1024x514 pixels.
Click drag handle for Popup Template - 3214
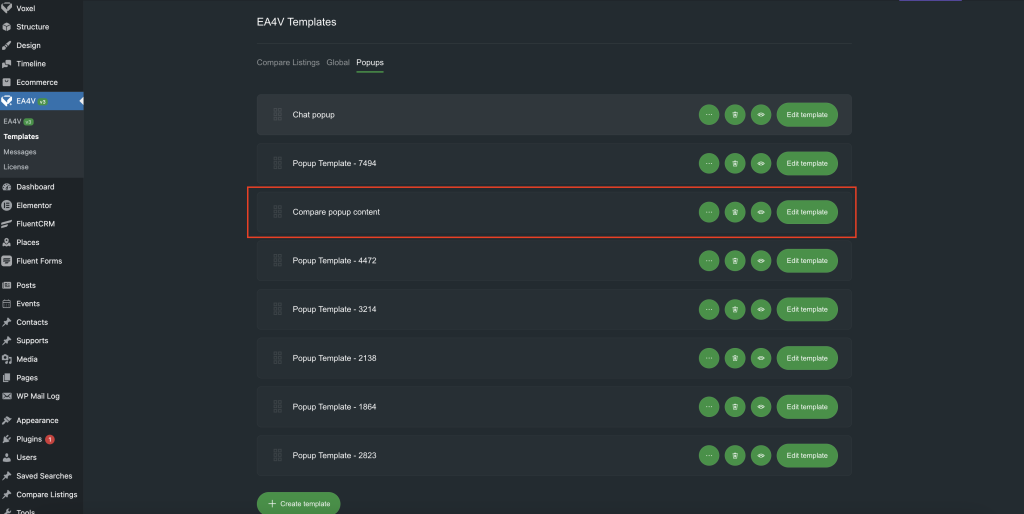click(x=277, y=309)
